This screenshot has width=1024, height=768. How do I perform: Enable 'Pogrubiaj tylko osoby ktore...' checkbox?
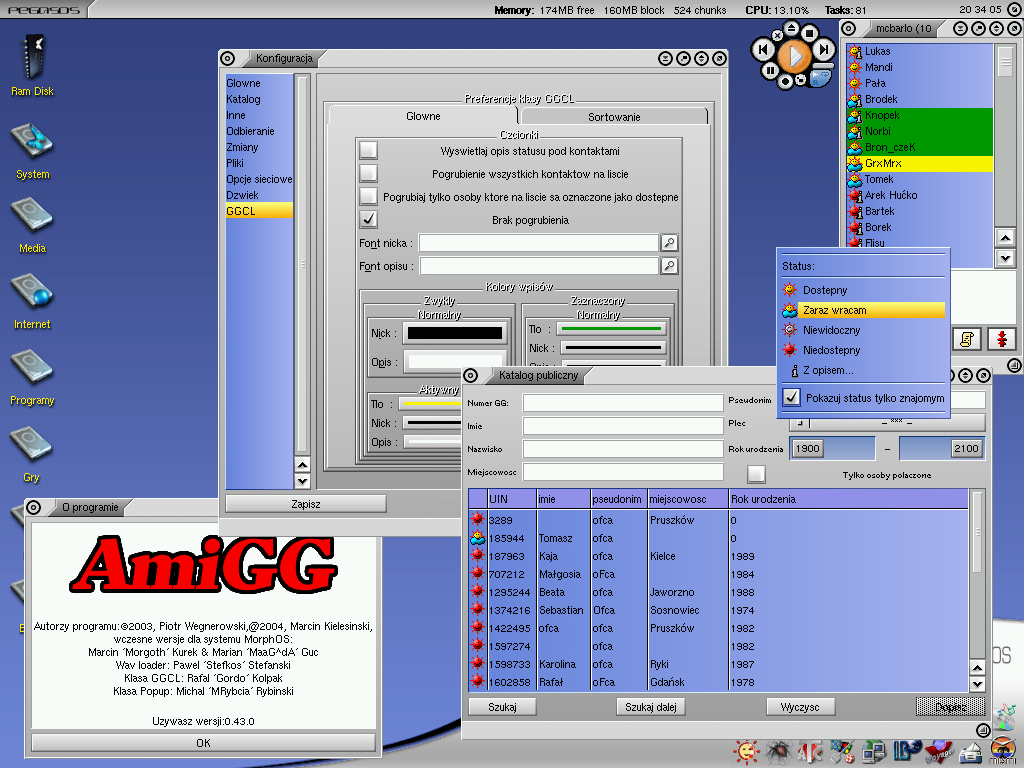click(x=368, y=196)
